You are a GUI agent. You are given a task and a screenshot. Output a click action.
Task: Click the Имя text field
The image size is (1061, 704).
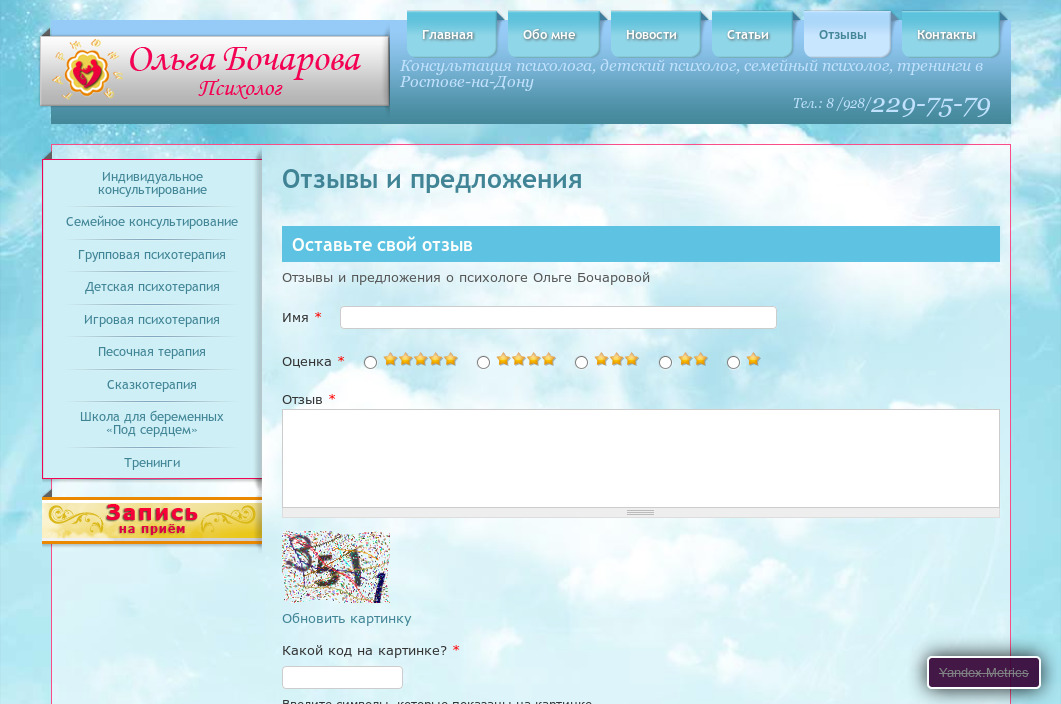coord(558,318)
